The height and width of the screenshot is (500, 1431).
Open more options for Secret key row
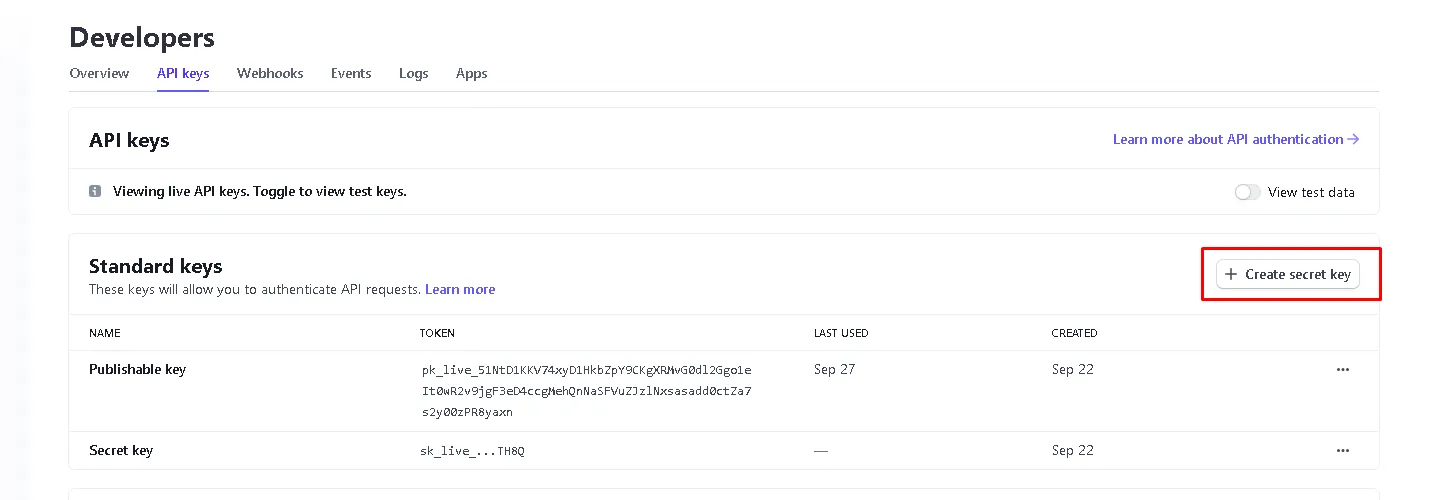coord(1343,450)
